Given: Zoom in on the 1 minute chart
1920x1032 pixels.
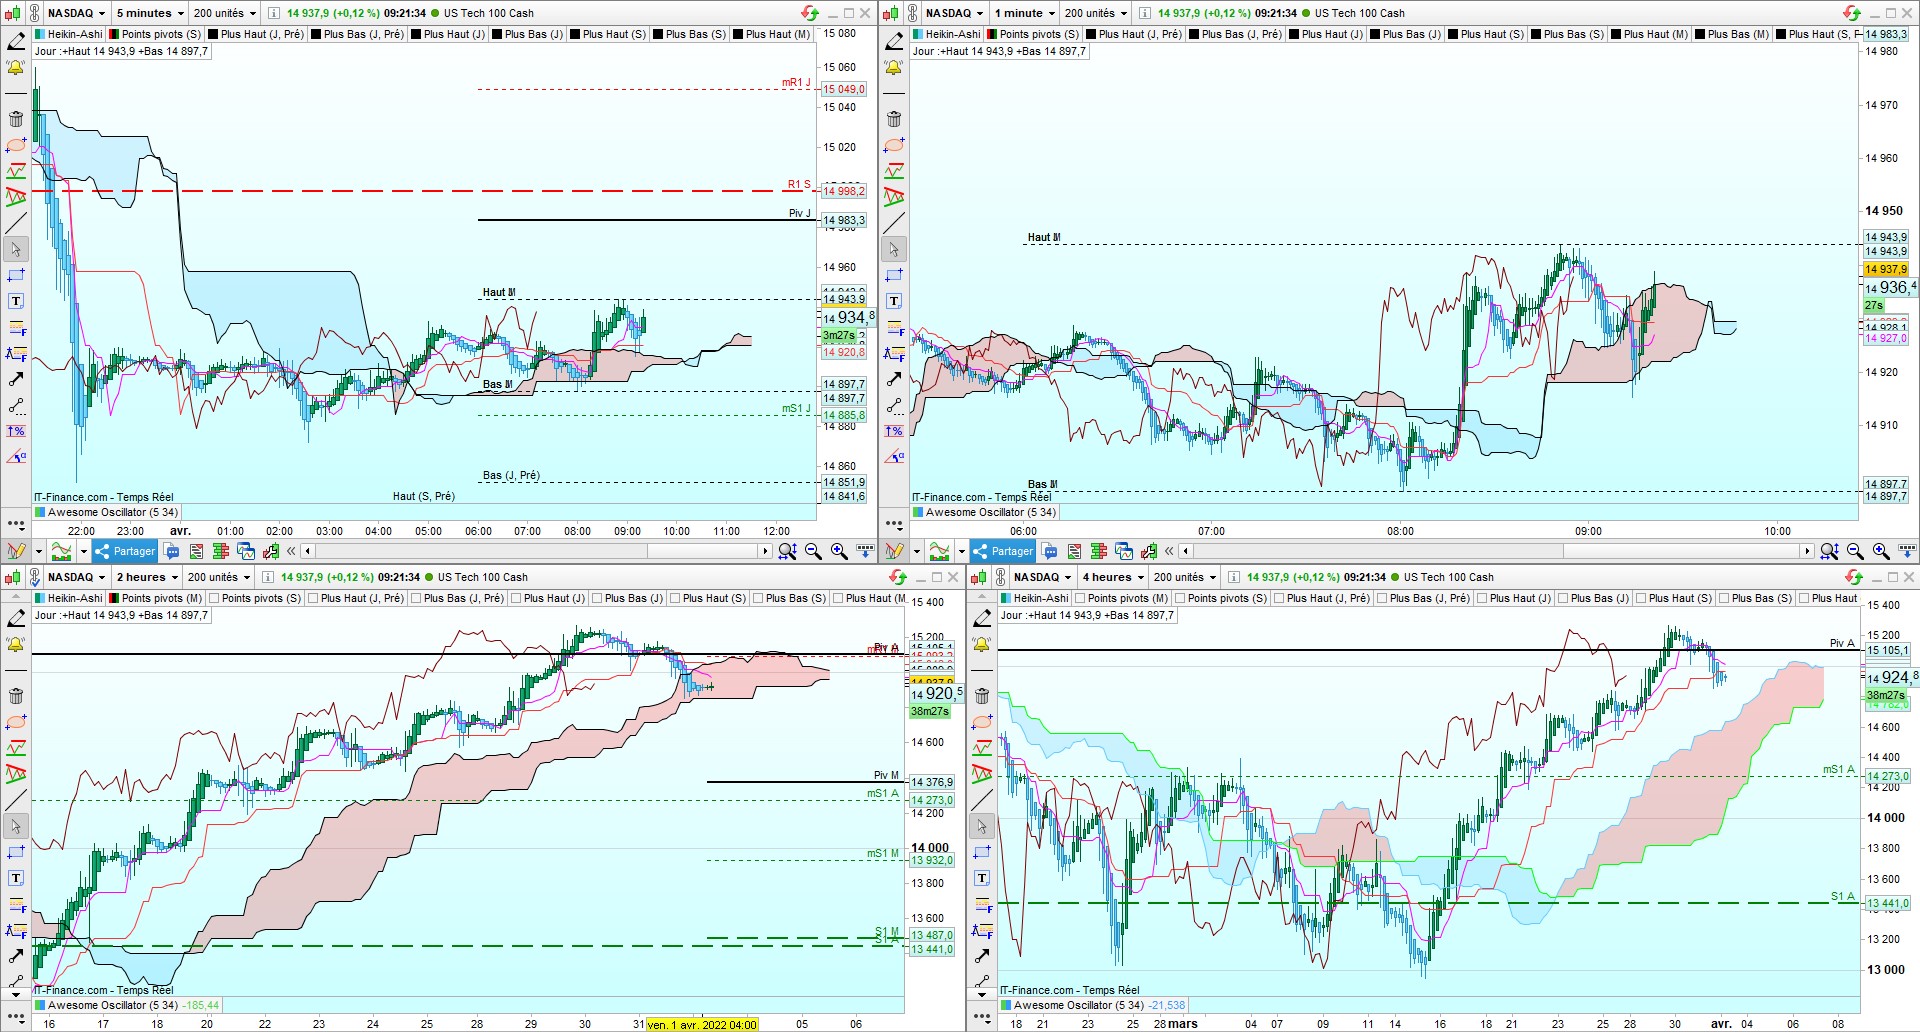Looking at the screenshot, I should pos(1881,551).
